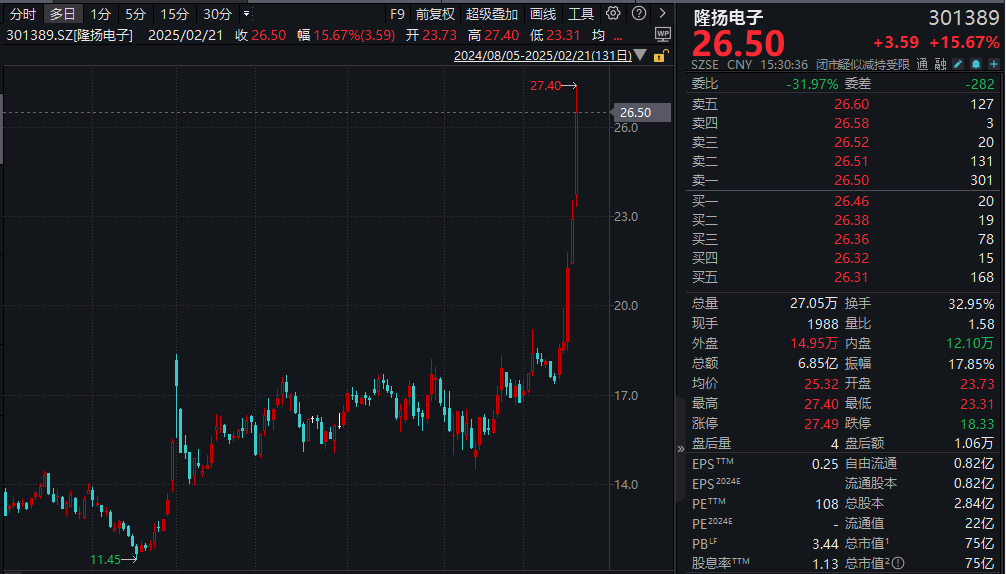The width and height of the screenshot is (1006, 574).
Task: Open 超级叠加 overlay menu
Action: coord(491,13)
